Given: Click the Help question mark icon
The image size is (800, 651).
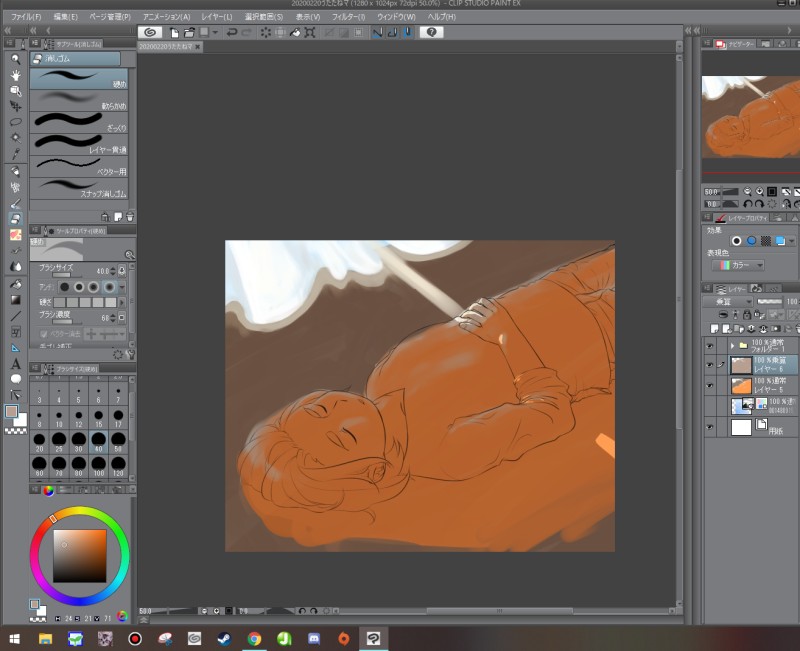Looking at the screenshot, I should point(431,32).
